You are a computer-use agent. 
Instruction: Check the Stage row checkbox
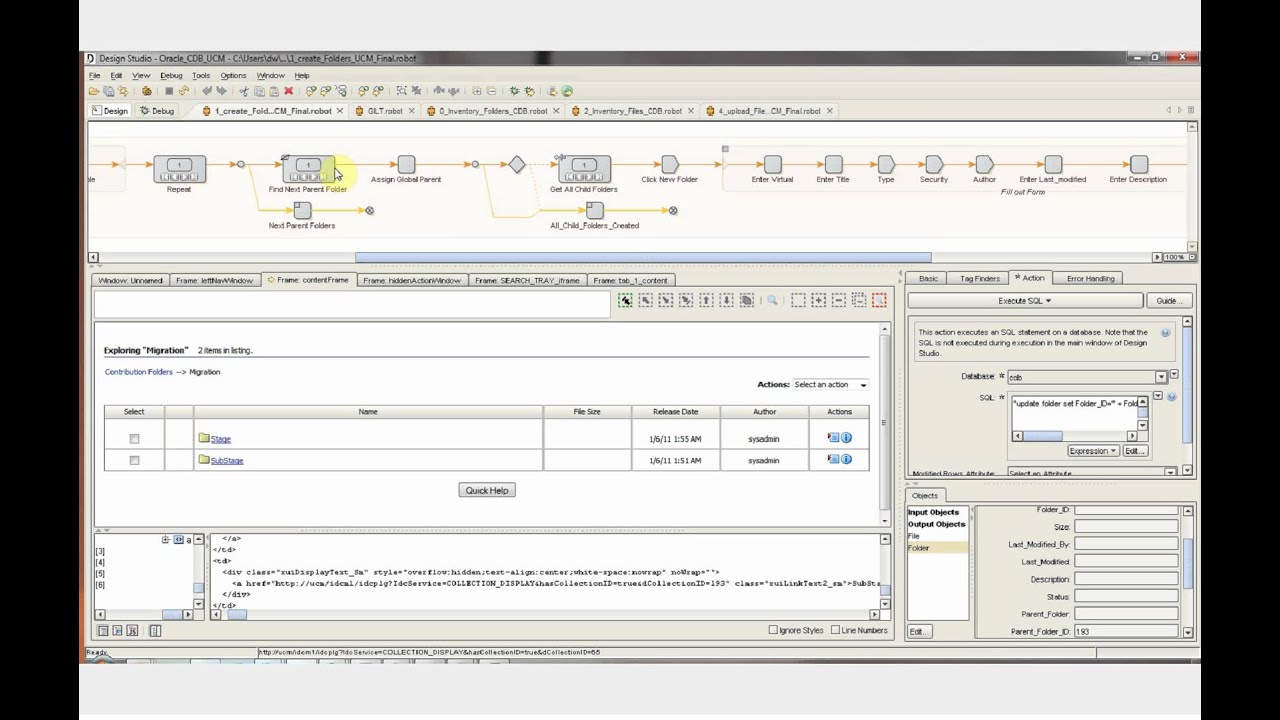pos(134,439)
